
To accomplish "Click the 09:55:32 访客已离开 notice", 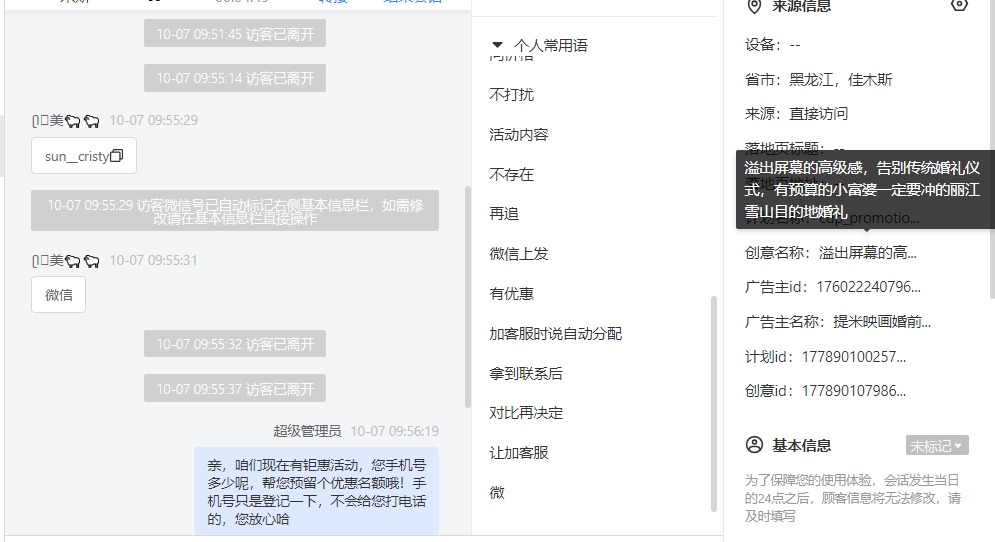I will point(235,344).
